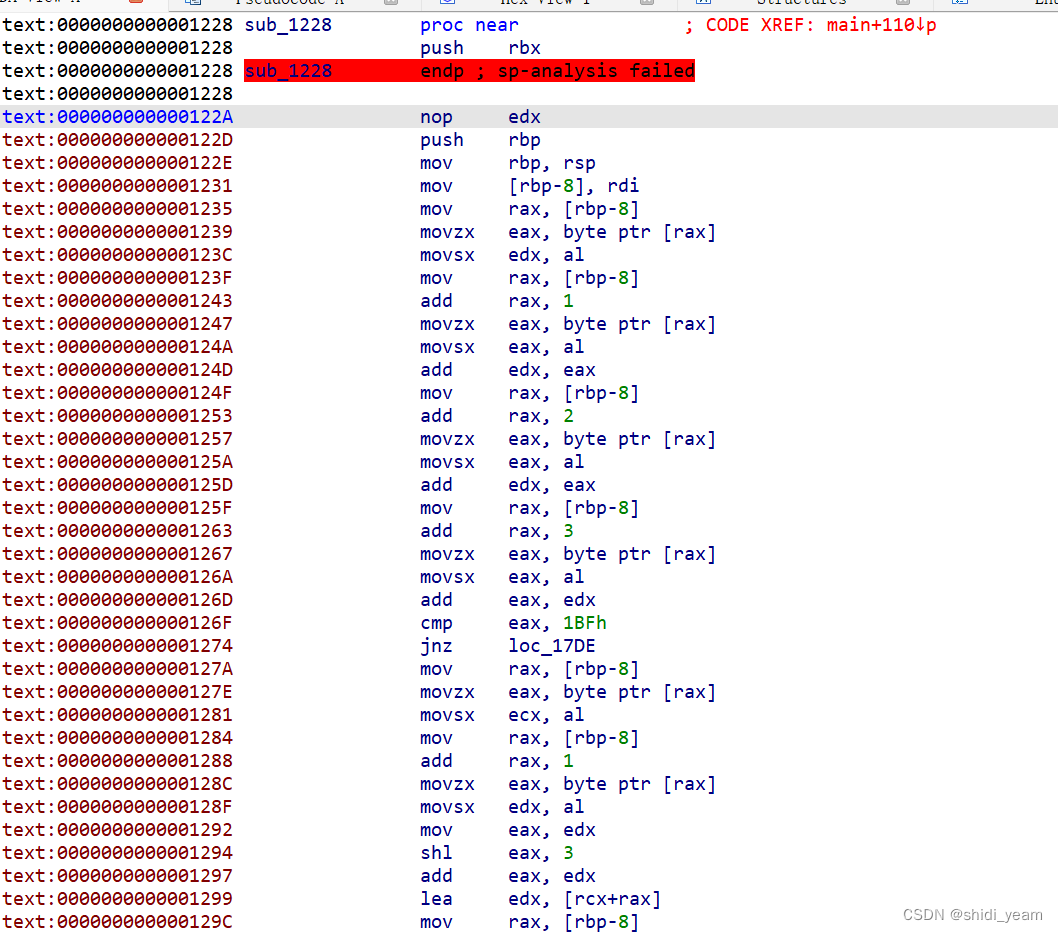Click the Pseudocode-A tab icon
The image size is (1058, 932).
[x=196, y=4]
